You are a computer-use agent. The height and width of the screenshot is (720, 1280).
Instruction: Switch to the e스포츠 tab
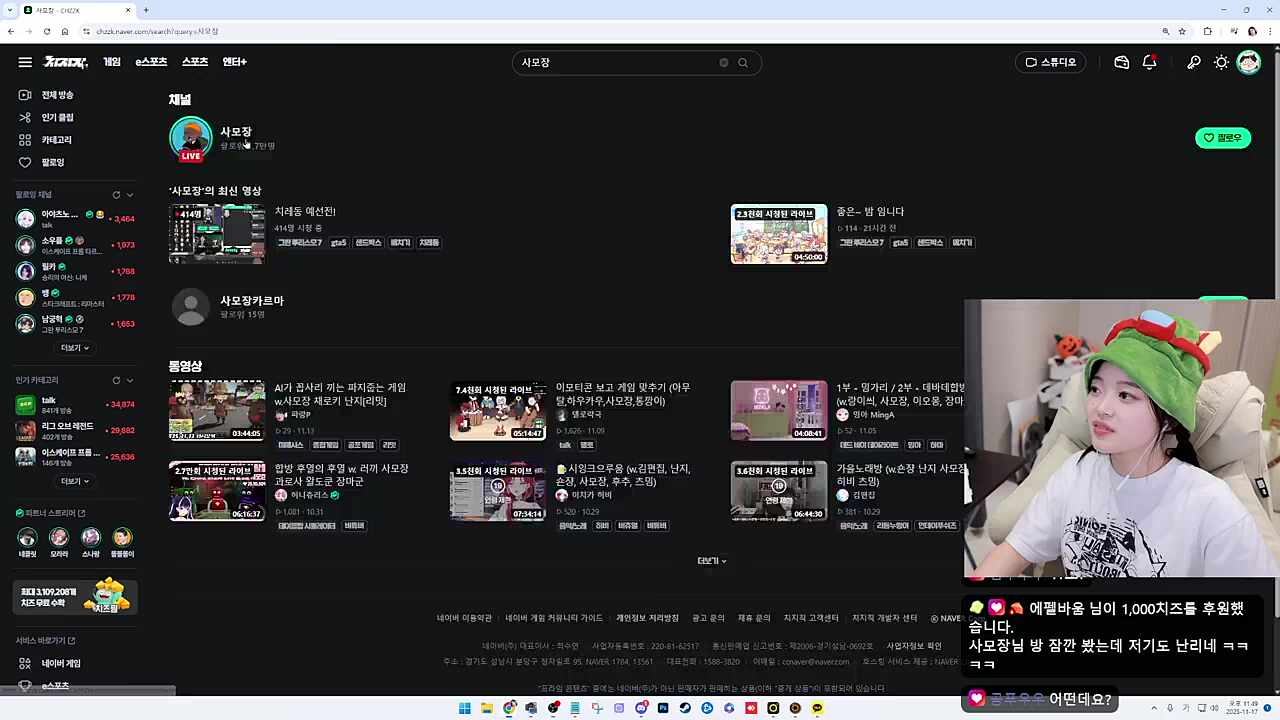pyautogui.click(x=151, y=61)
